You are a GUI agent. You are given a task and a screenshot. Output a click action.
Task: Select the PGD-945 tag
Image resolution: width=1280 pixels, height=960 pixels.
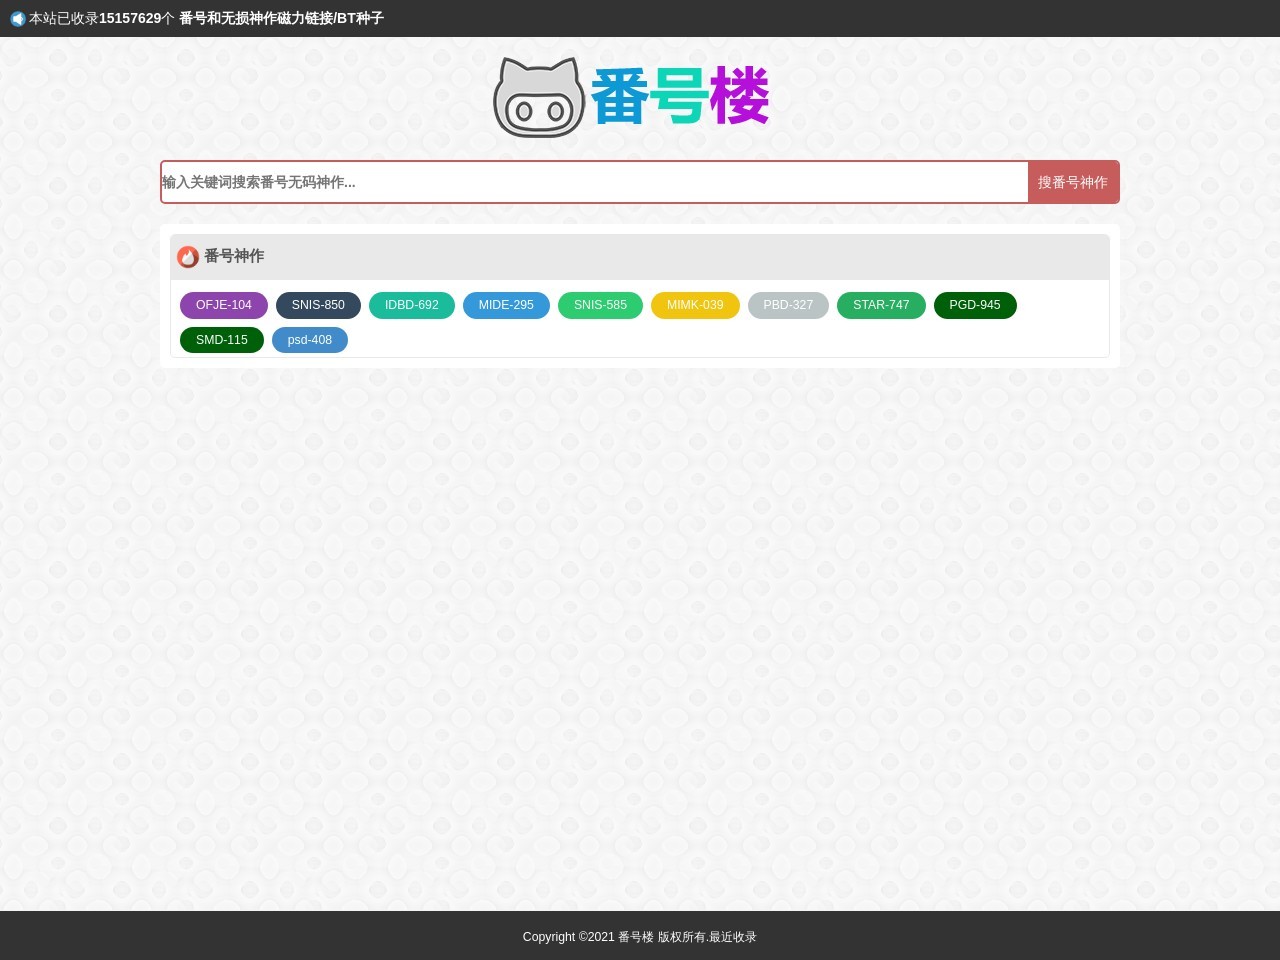(x=975, y=305)
